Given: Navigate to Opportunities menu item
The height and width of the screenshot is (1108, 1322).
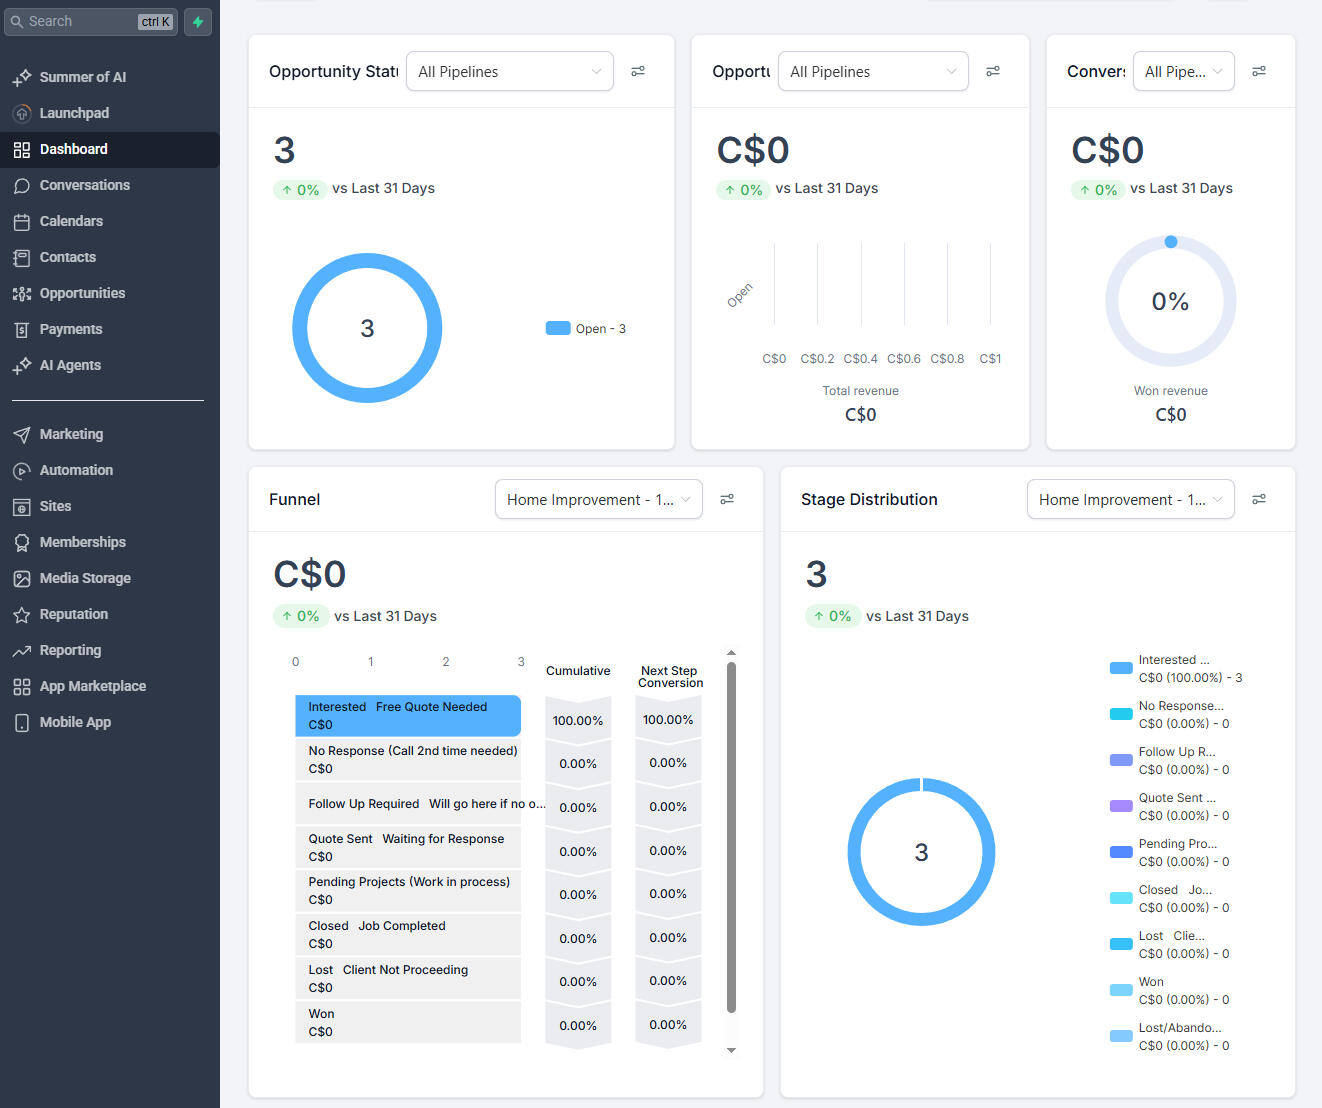Looking at the screenshot, I should [82, 293].
